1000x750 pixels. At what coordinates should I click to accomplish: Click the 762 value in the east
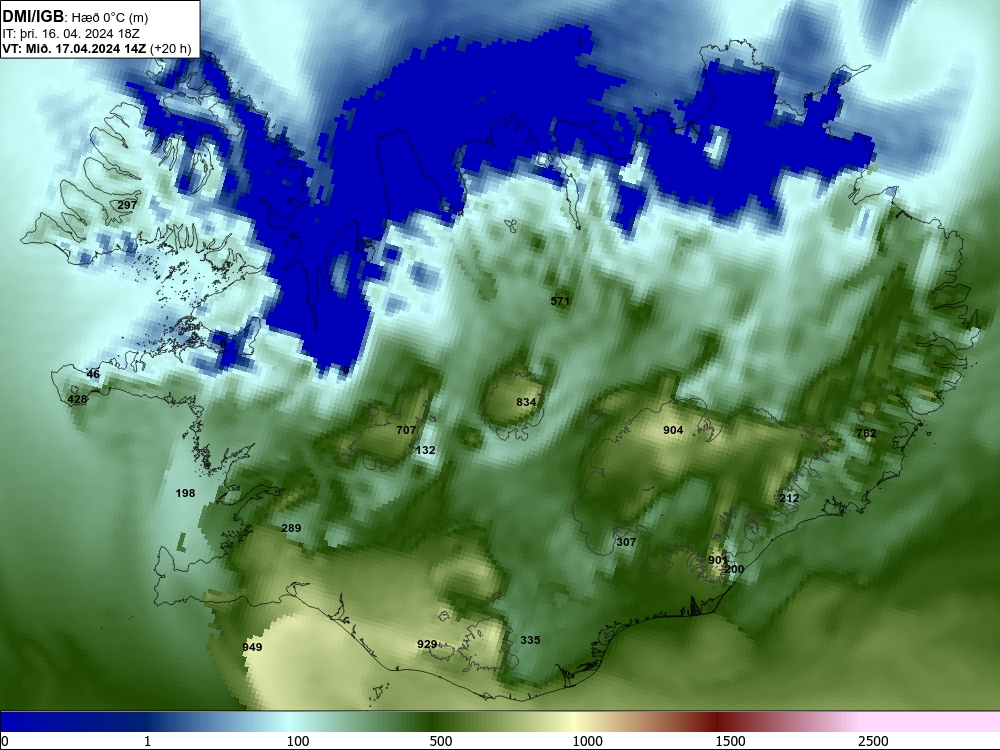866,433
